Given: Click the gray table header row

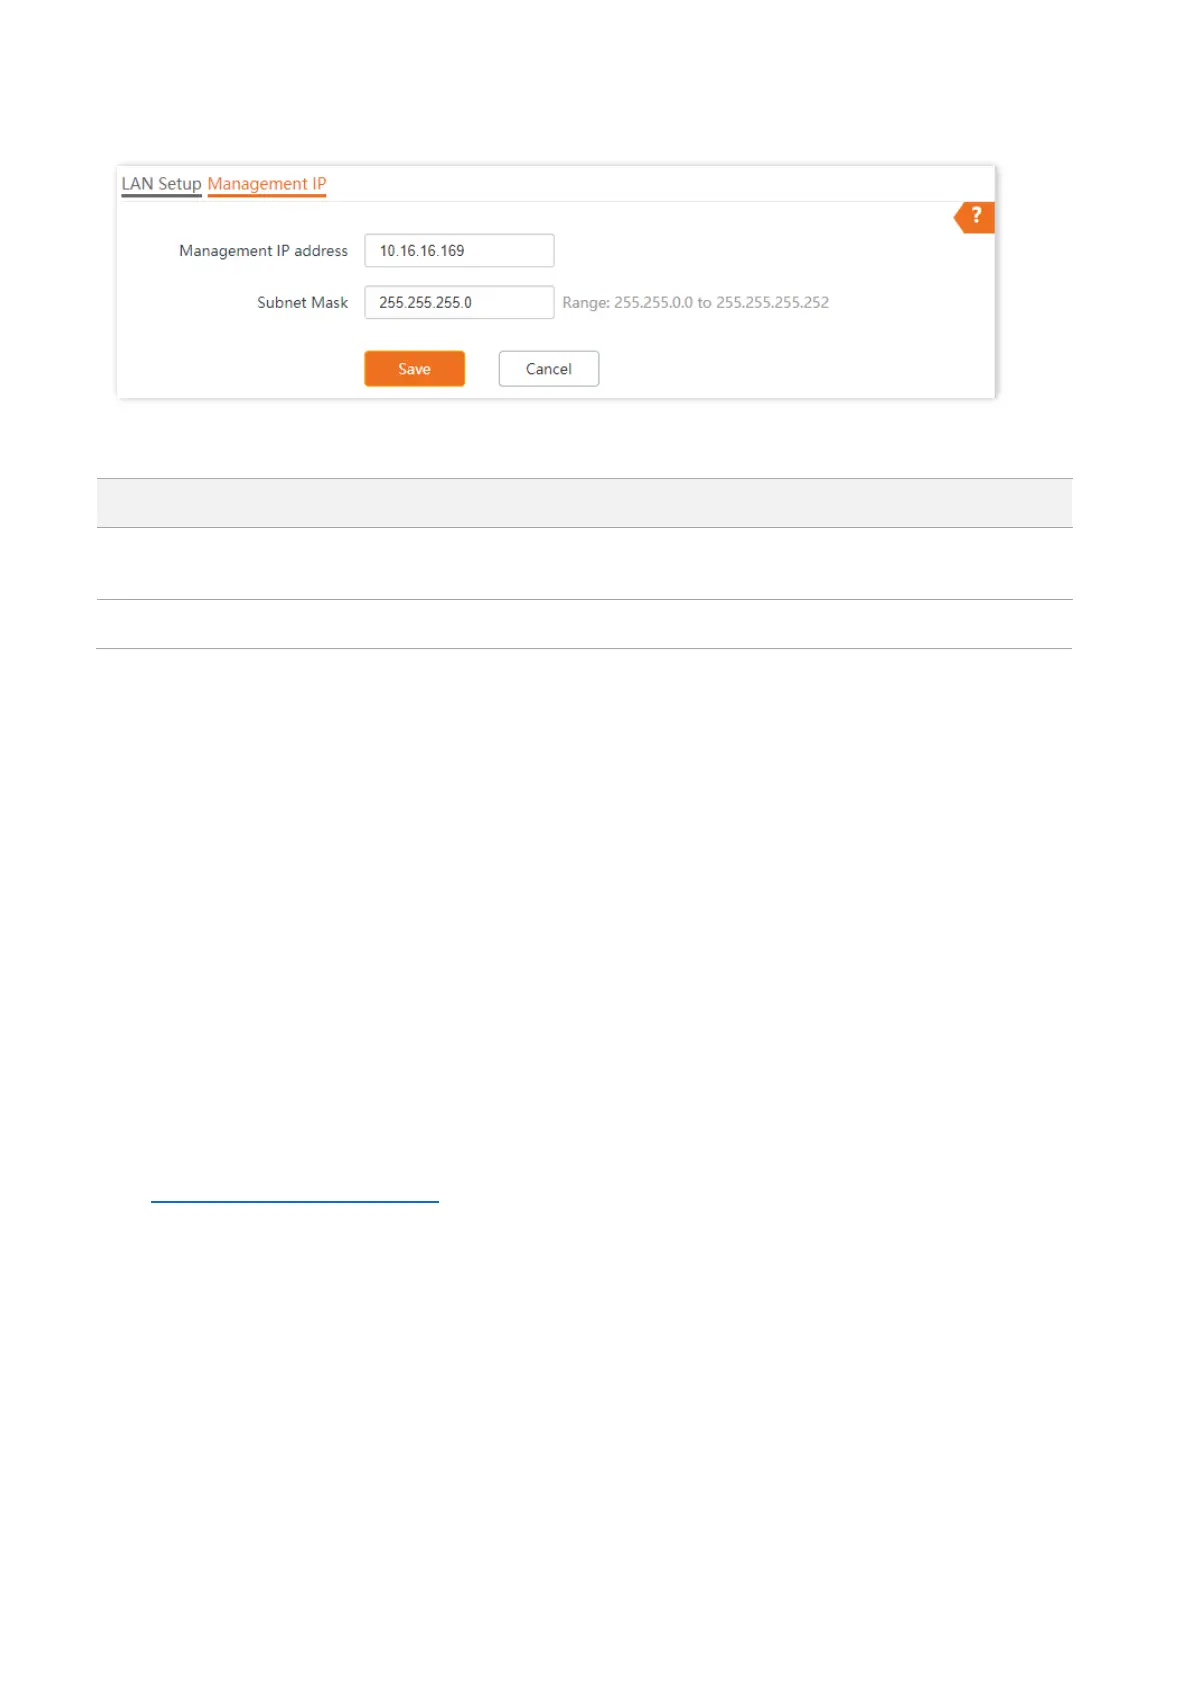Looking at the screenshot, I should (x=584, y=503).
